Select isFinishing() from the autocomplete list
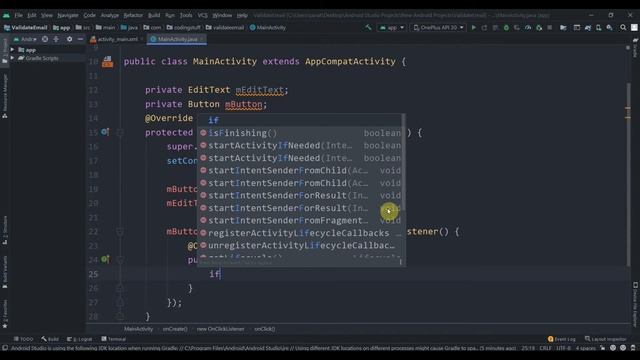 pos(302,133)
